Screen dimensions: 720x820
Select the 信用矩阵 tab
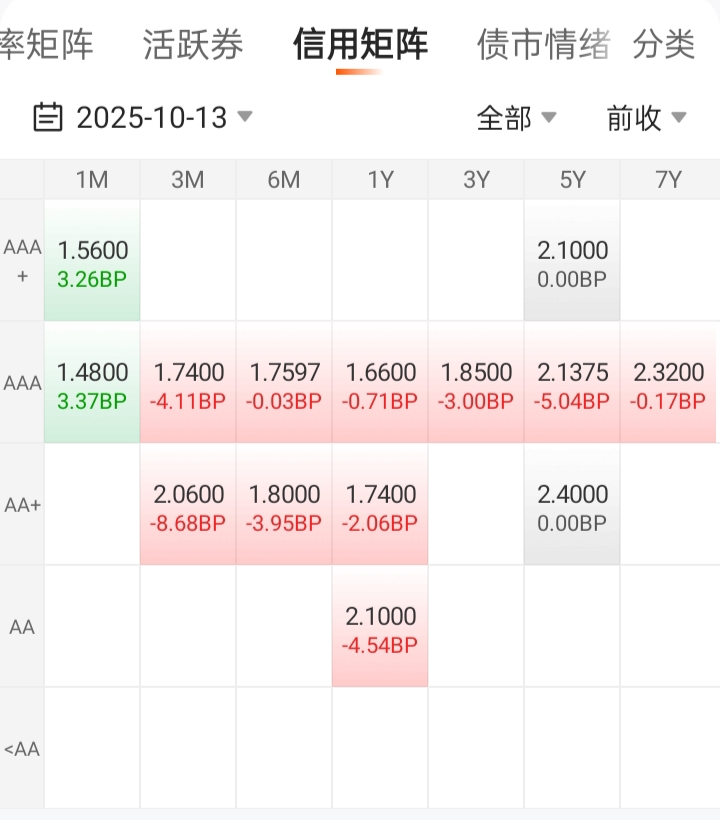[360, 44]
